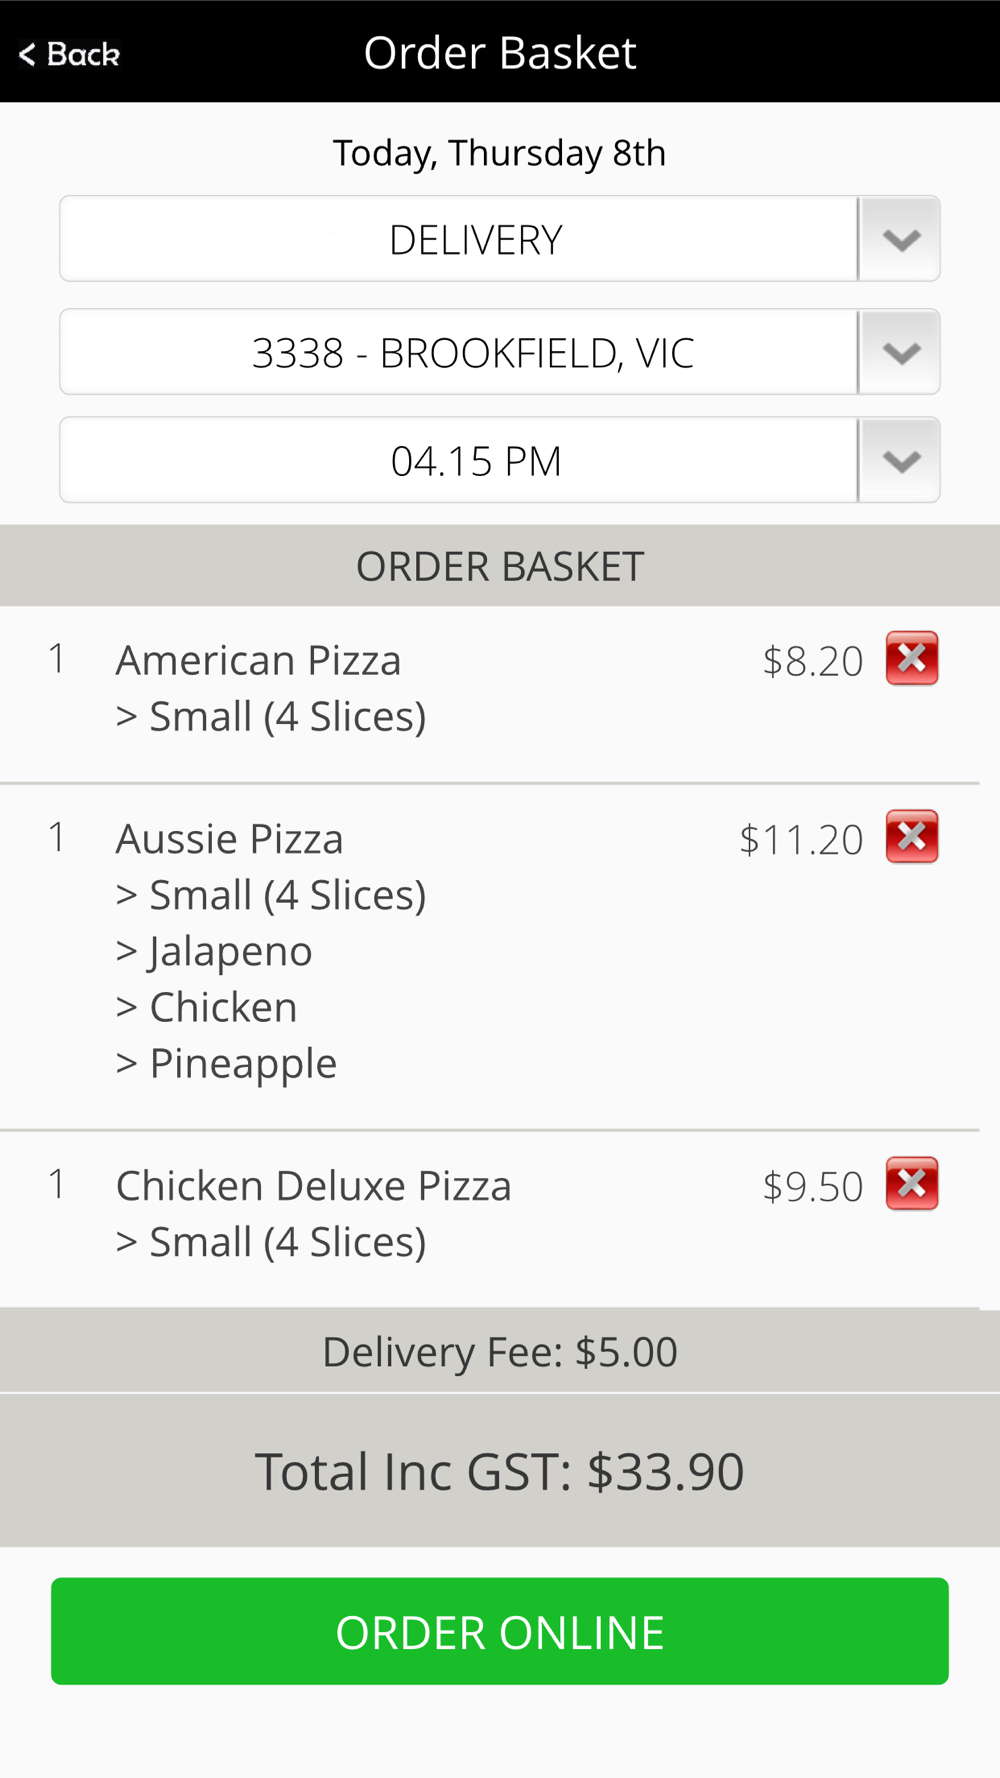Tap the ORDER BASKET section header
Image resolution: width=1000 pixels, height=1778 pixels.
coord(500,567)
